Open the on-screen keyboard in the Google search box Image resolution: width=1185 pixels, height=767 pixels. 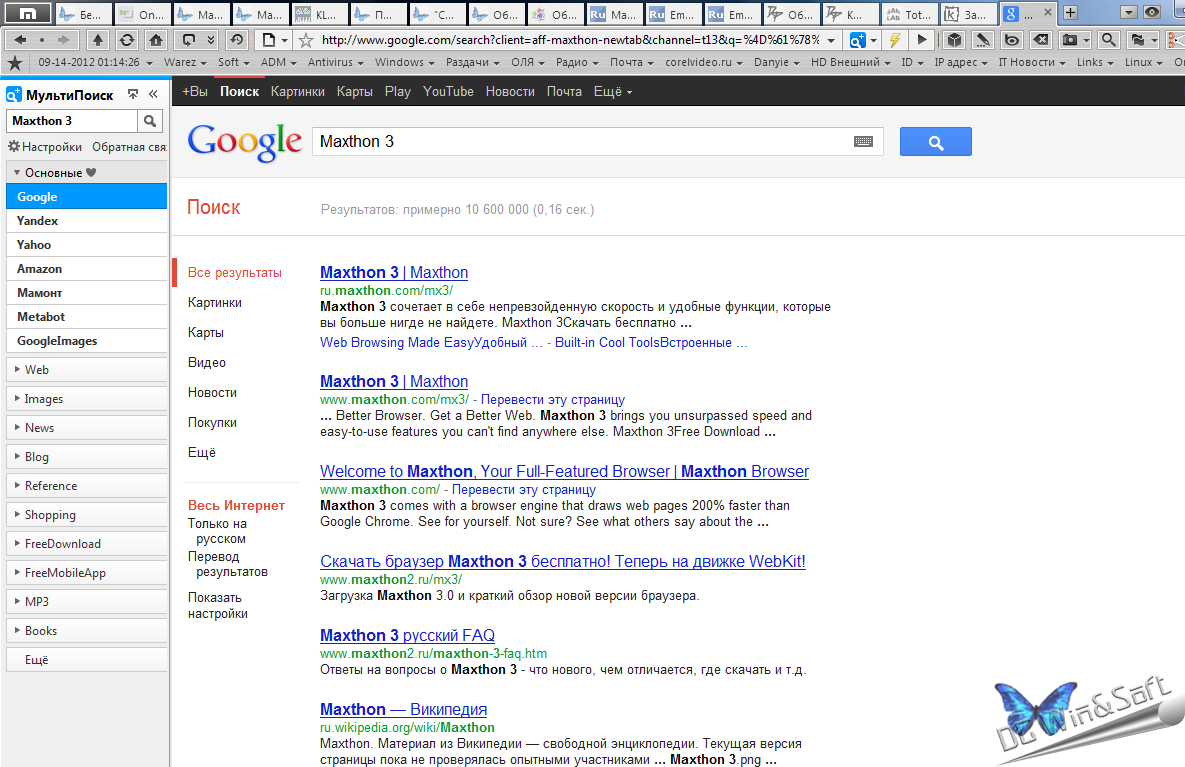pyautogui.click(x=863, y=142)
